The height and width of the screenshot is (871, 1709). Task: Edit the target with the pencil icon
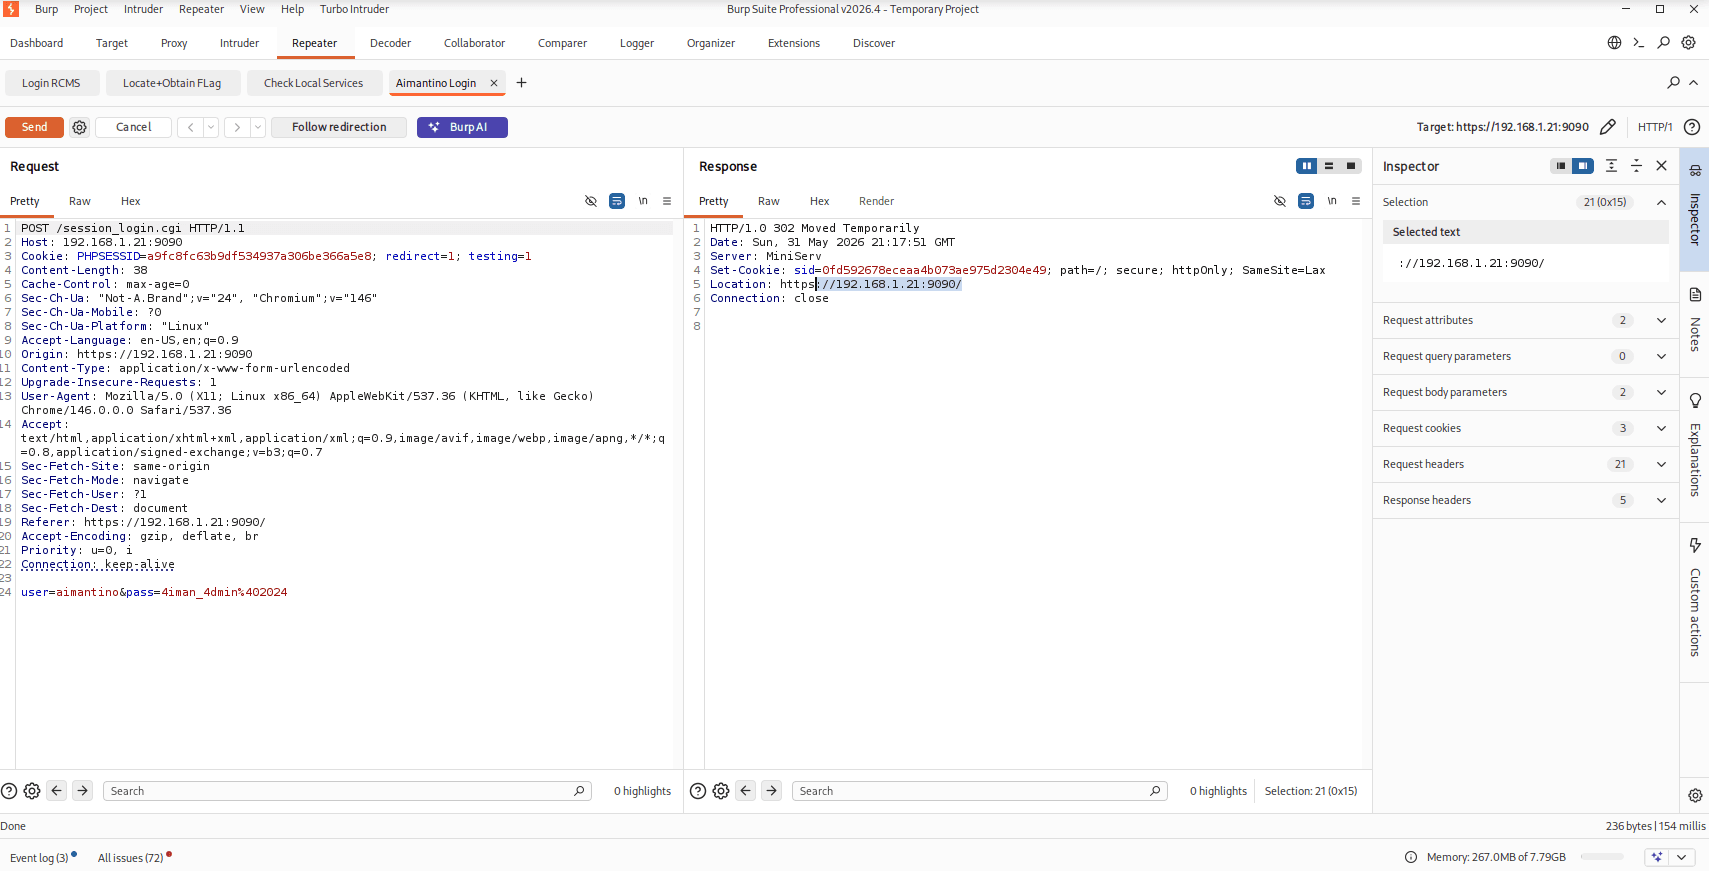1607,127
